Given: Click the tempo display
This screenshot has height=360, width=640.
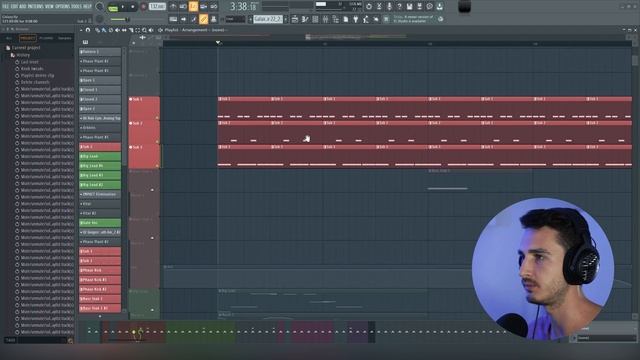Looking at the screenshot, I should [158, 7].
